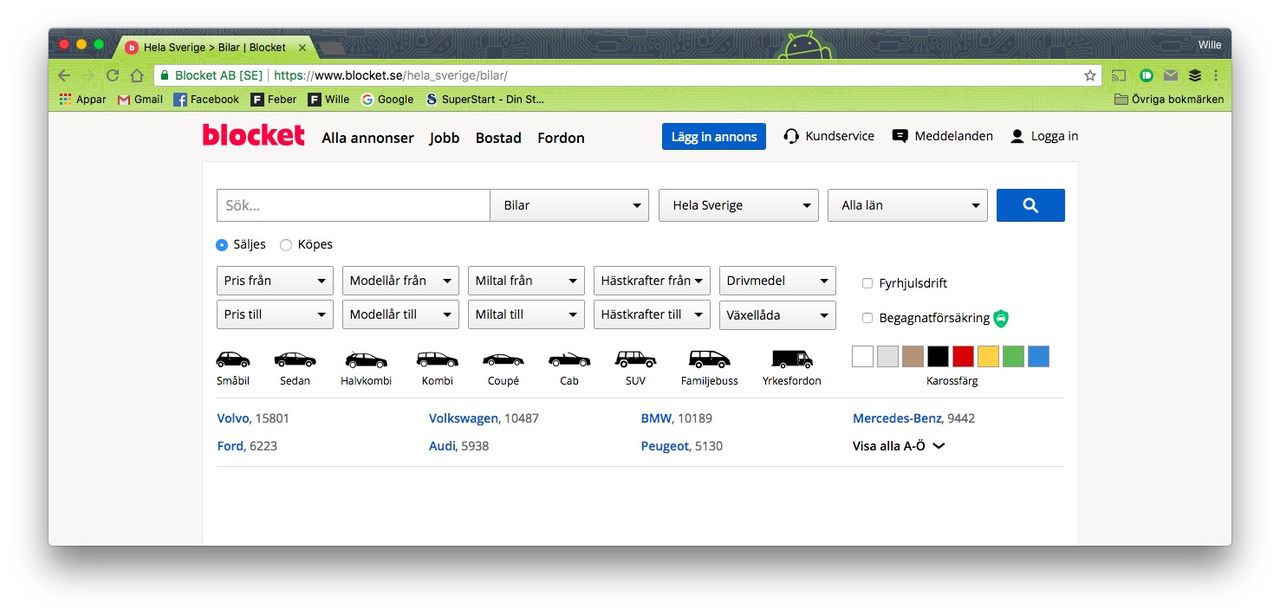Open the Hela Sverige region dropdown

point(738,205)
